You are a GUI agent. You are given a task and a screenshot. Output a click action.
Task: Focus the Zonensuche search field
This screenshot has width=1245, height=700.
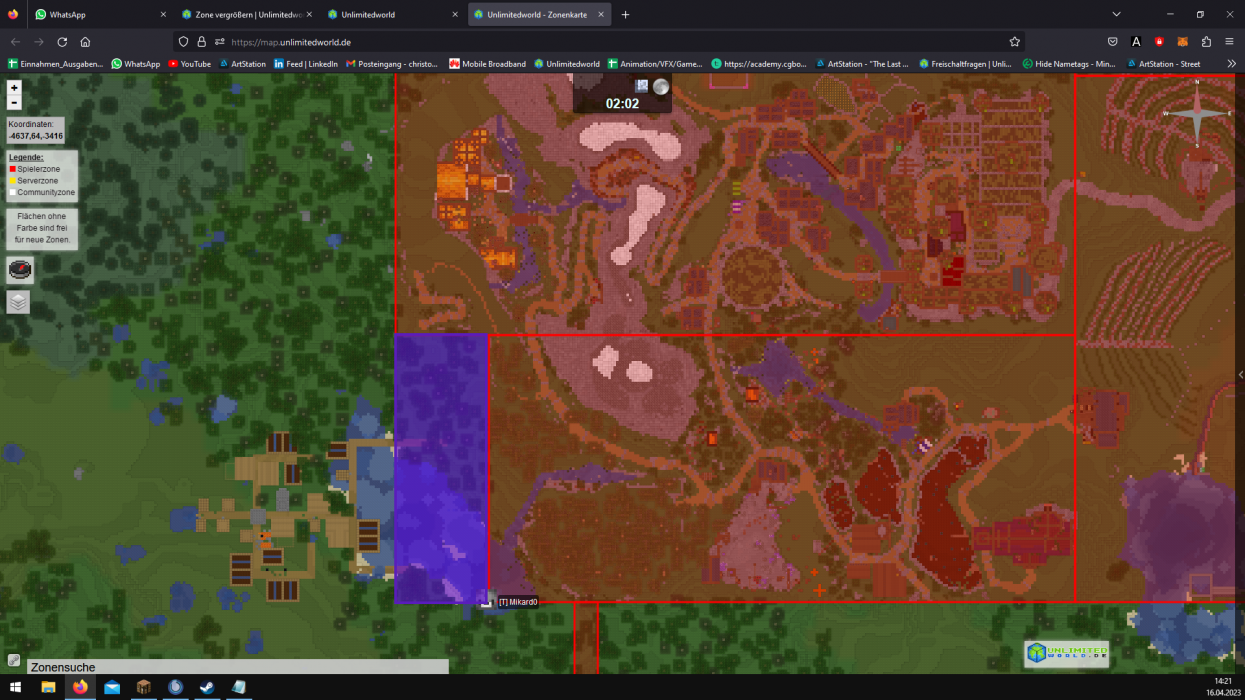(238, 667)
